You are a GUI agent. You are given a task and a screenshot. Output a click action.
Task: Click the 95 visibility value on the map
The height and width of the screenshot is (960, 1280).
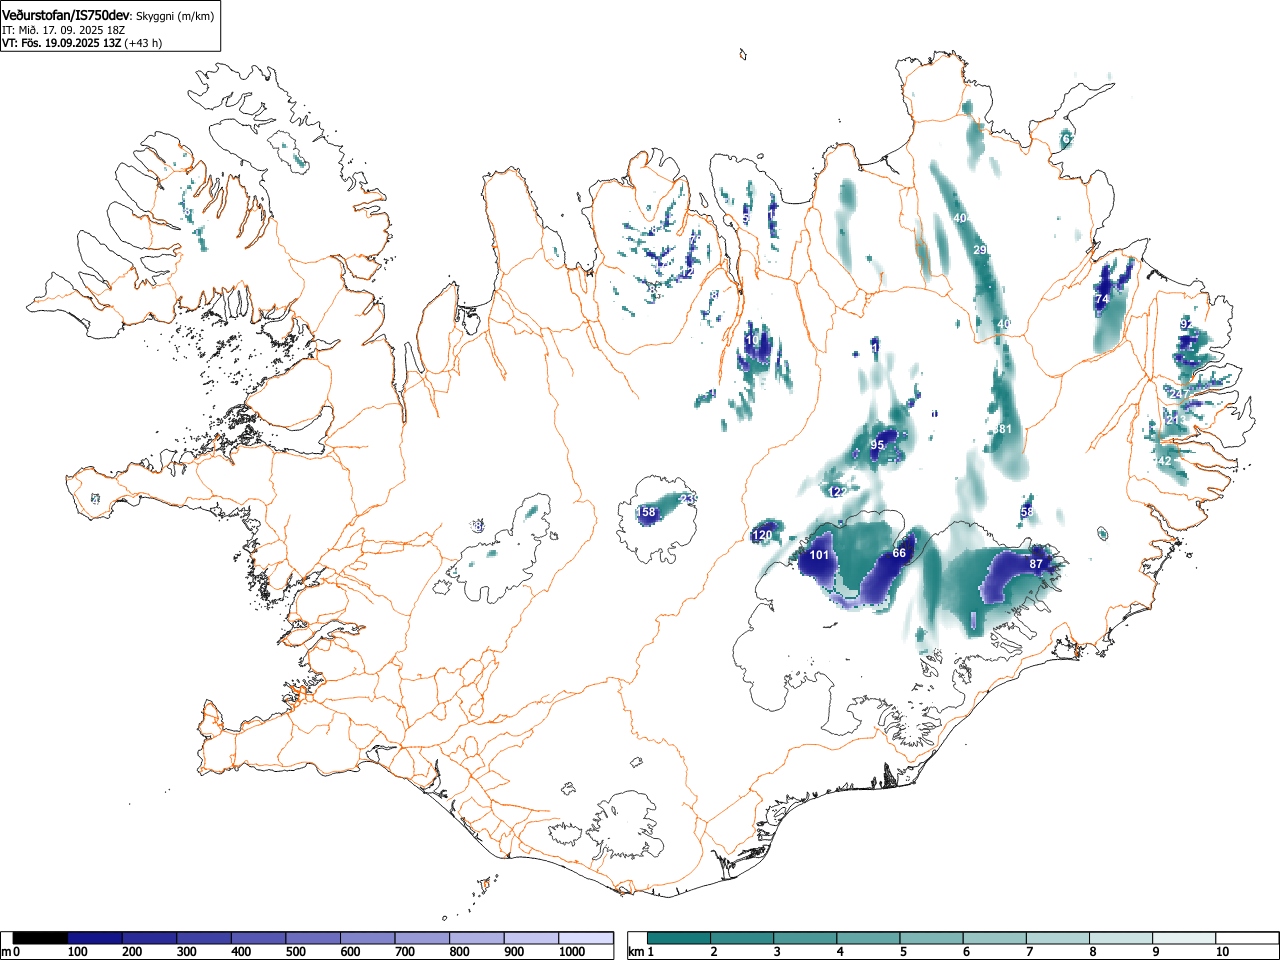(x=877, y=445)
